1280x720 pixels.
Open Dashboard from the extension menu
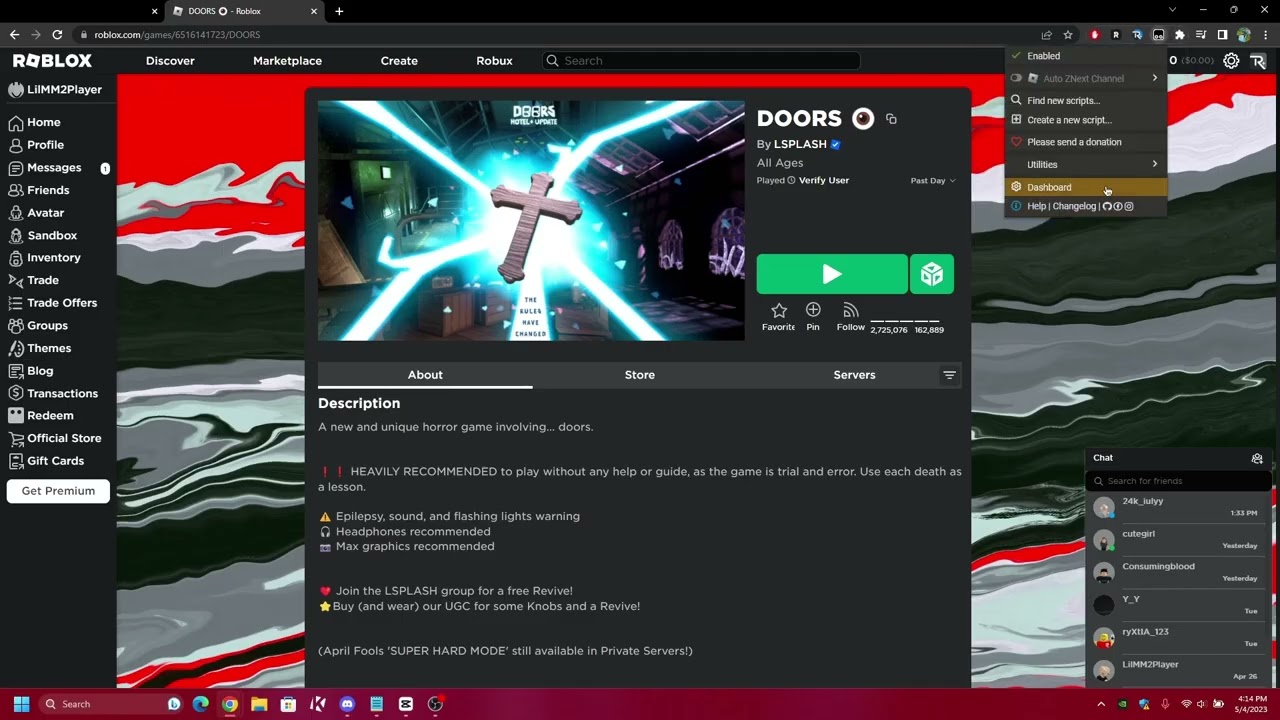click(1086, 187)
